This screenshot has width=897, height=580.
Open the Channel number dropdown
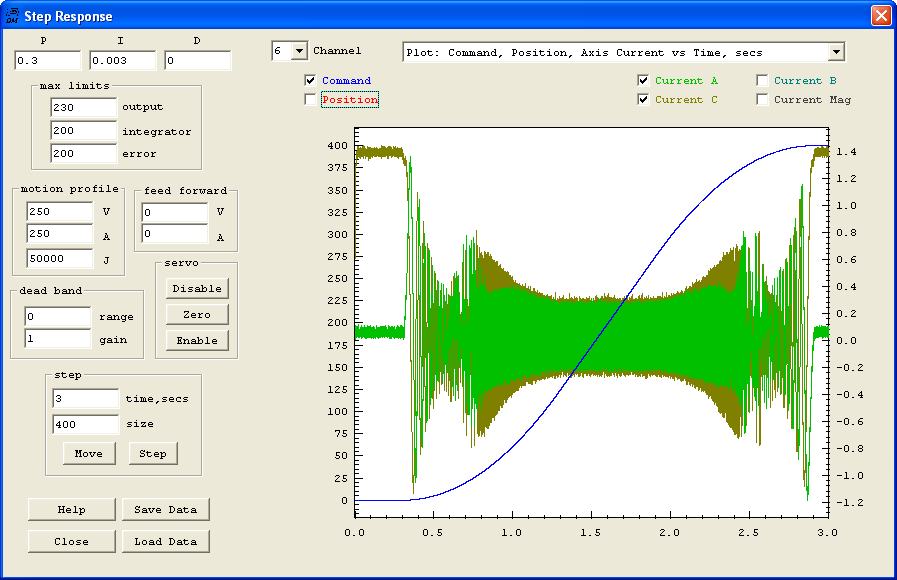(298, 51)
